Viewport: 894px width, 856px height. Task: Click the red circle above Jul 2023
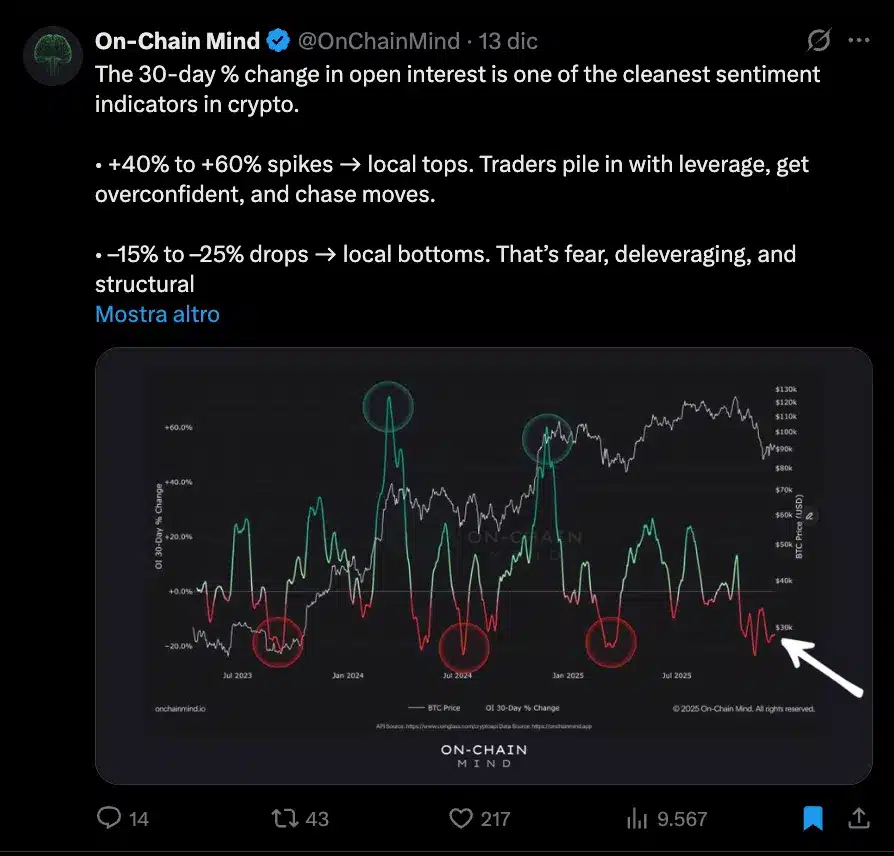click(x=277, y=641)
